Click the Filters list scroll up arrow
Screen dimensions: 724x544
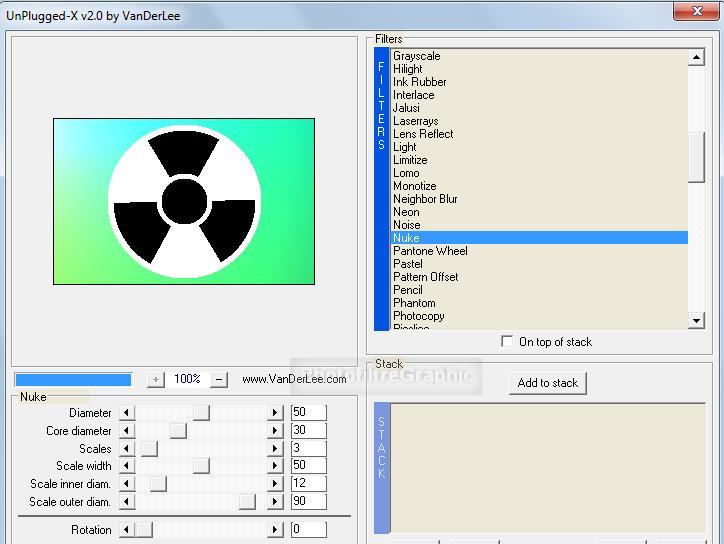[696, 57]
